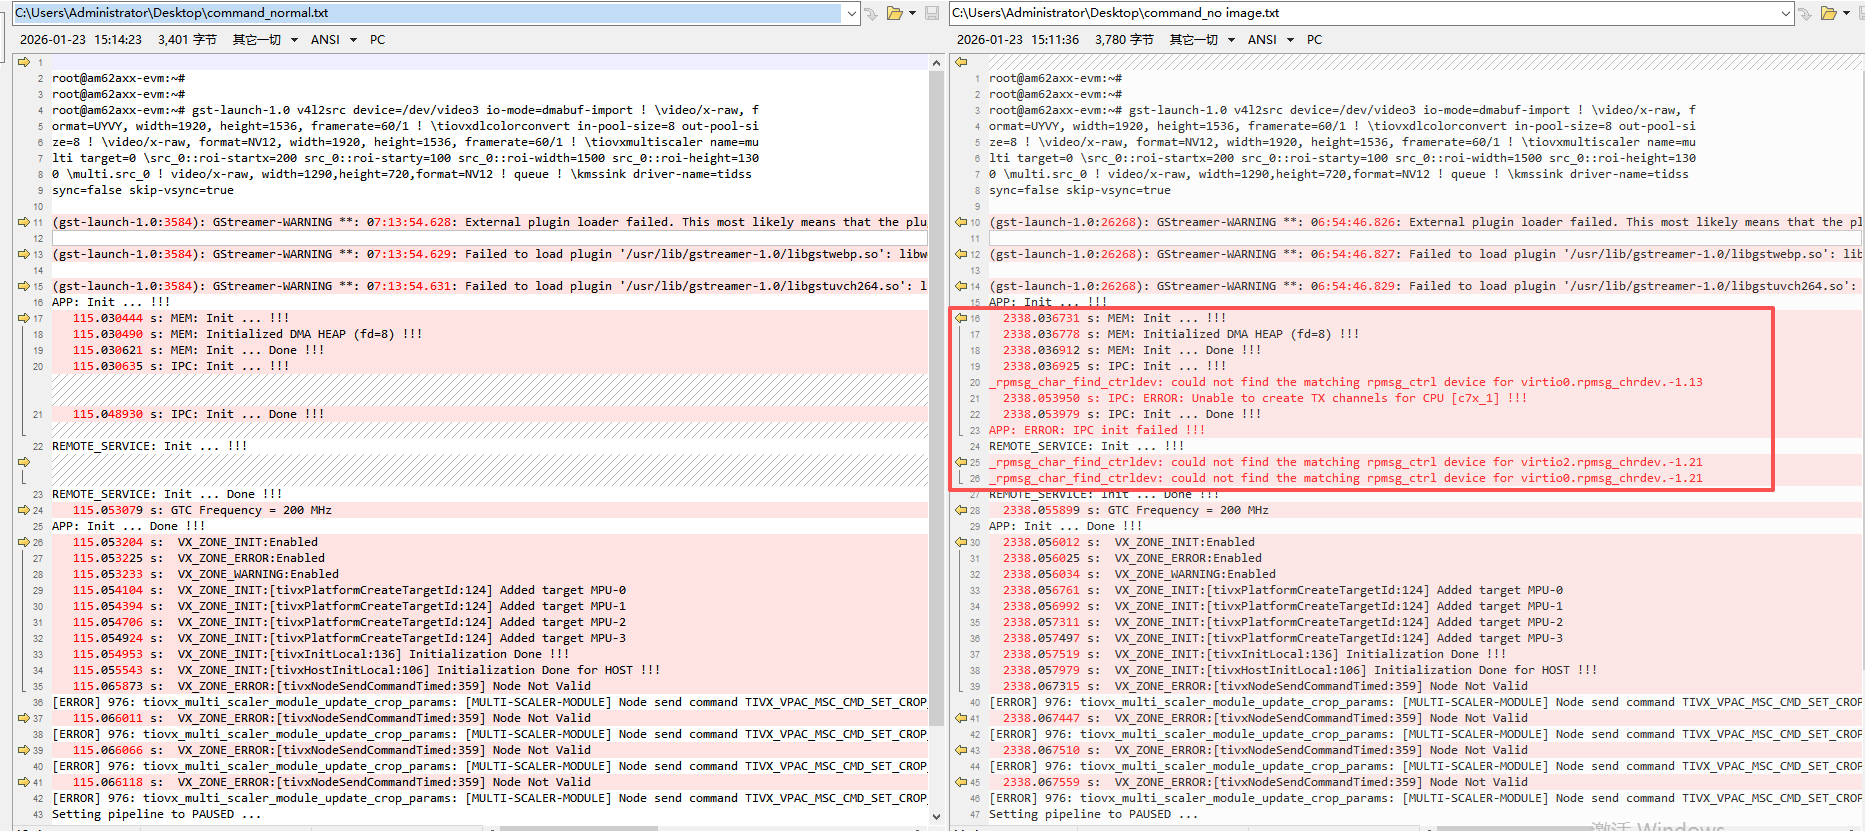Click right line 'Setting pipeline to PAUSED ...'

[x=1094, y=814]
